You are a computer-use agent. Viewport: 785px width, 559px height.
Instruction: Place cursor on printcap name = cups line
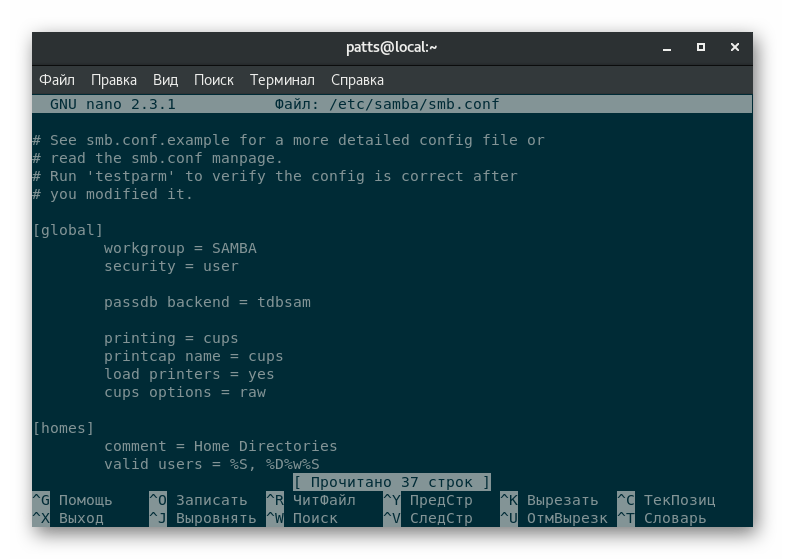193,356
